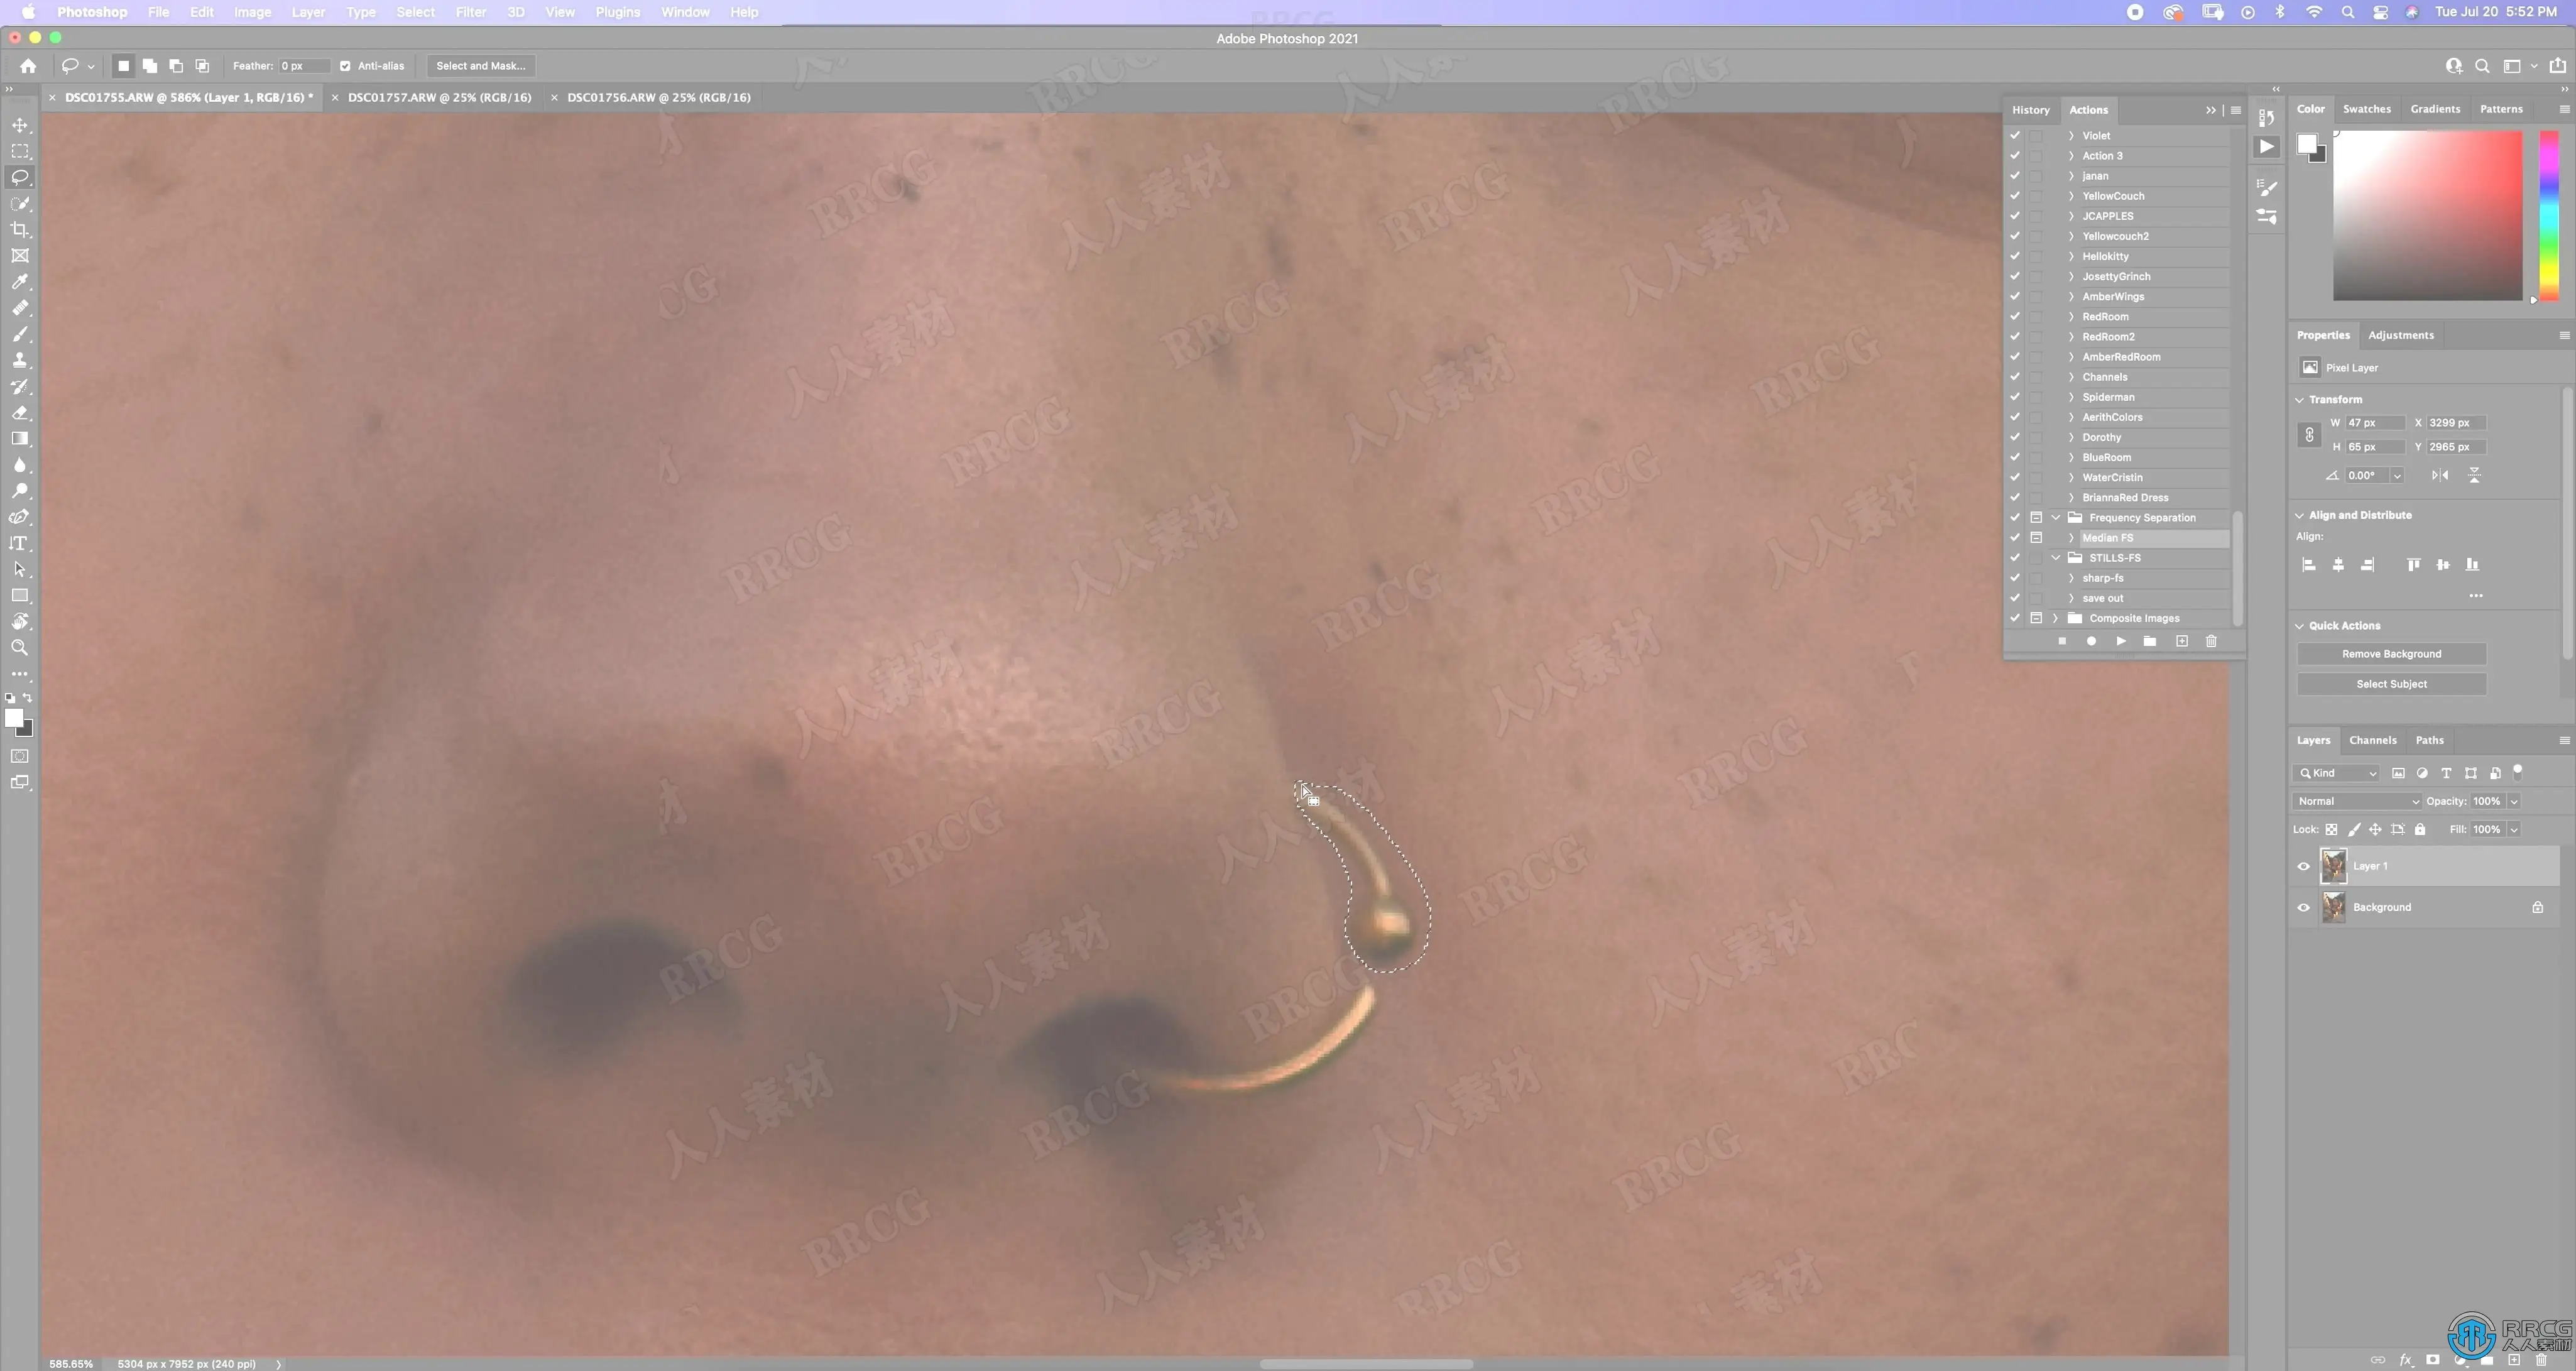This screenshot has width=2576, height=1371.
Task: Switch to the Swatches tab
Action: pyautogui.click(x=2366, y=109)
